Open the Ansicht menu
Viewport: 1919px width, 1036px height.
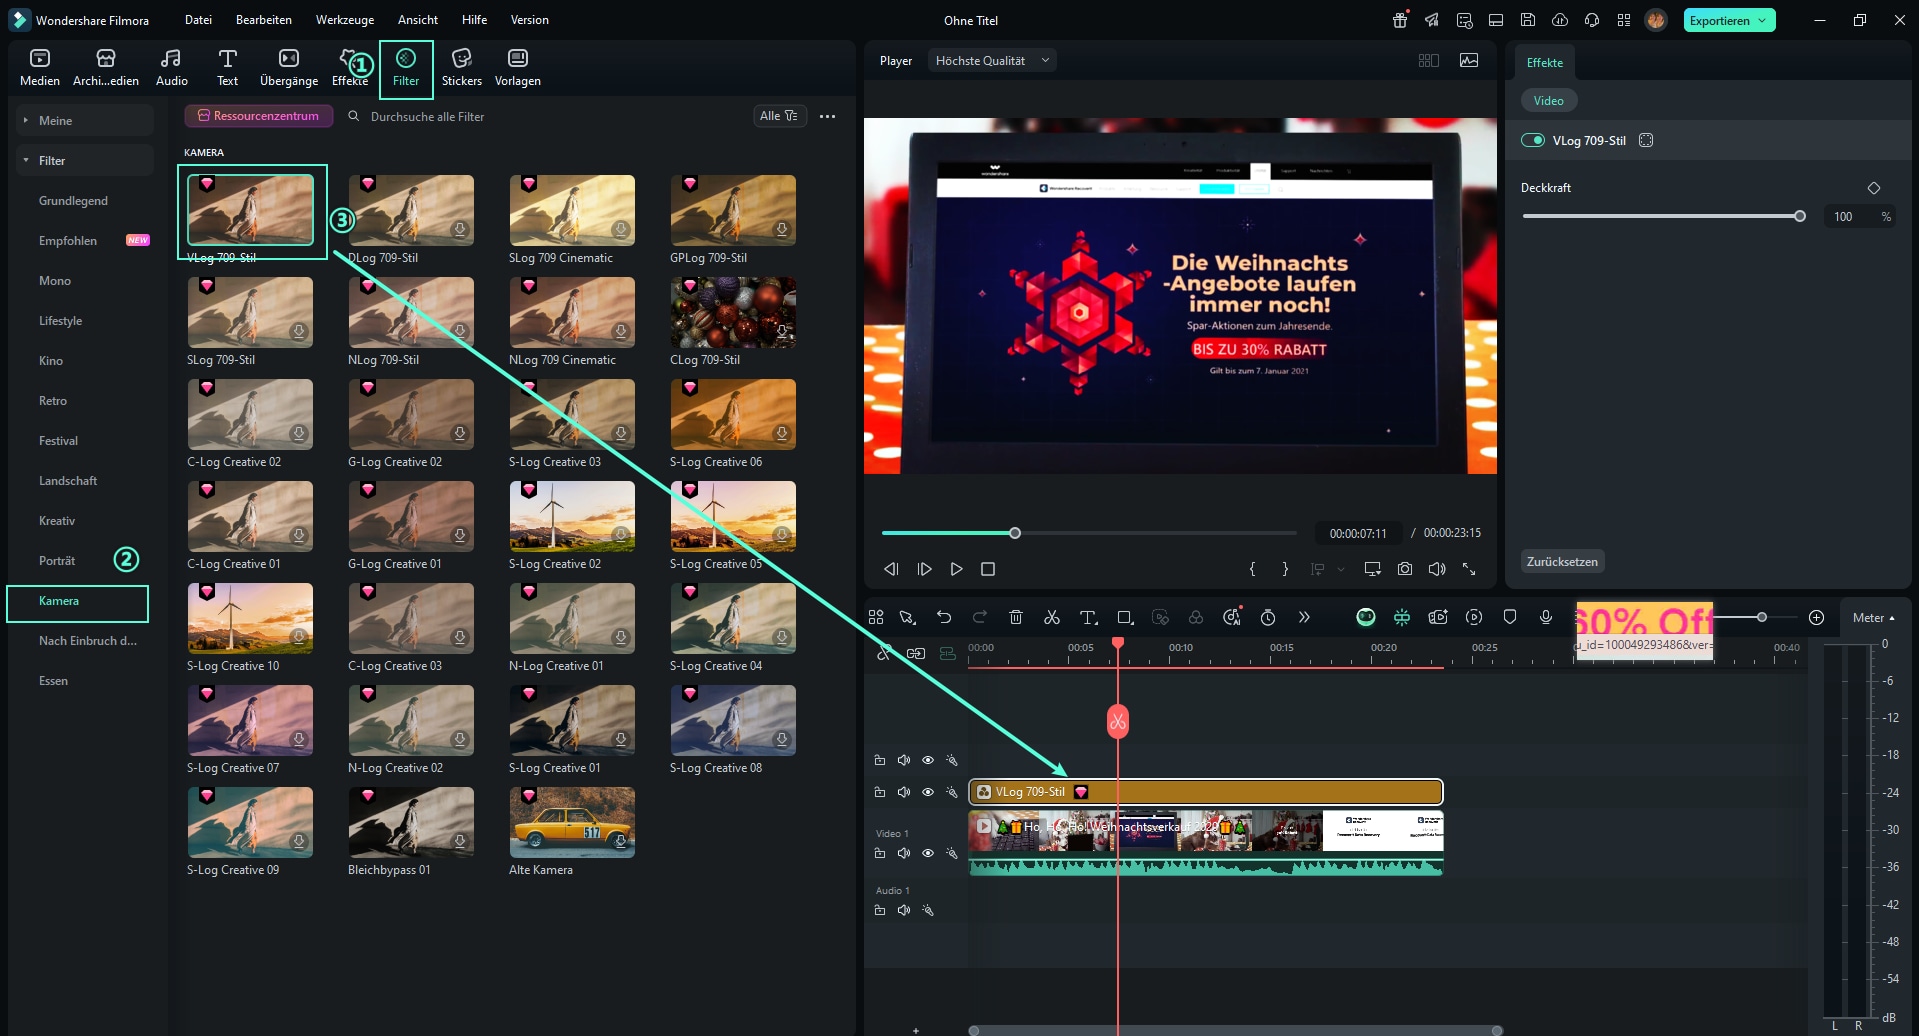(418, 20)
